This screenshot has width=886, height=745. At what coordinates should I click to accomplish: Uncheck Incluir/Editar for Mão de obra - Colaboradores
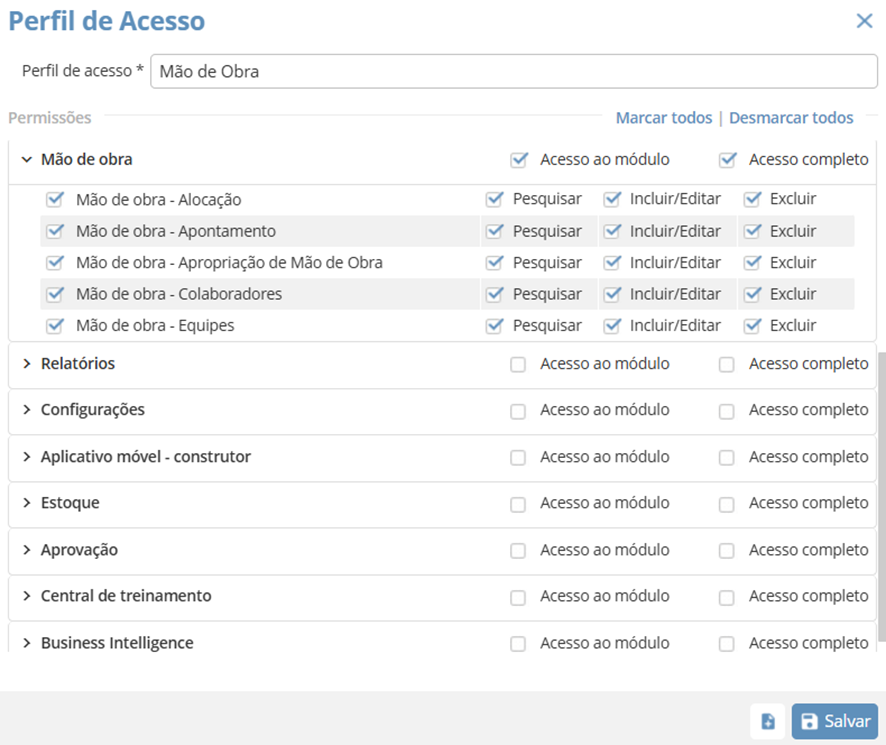(612, 294)
